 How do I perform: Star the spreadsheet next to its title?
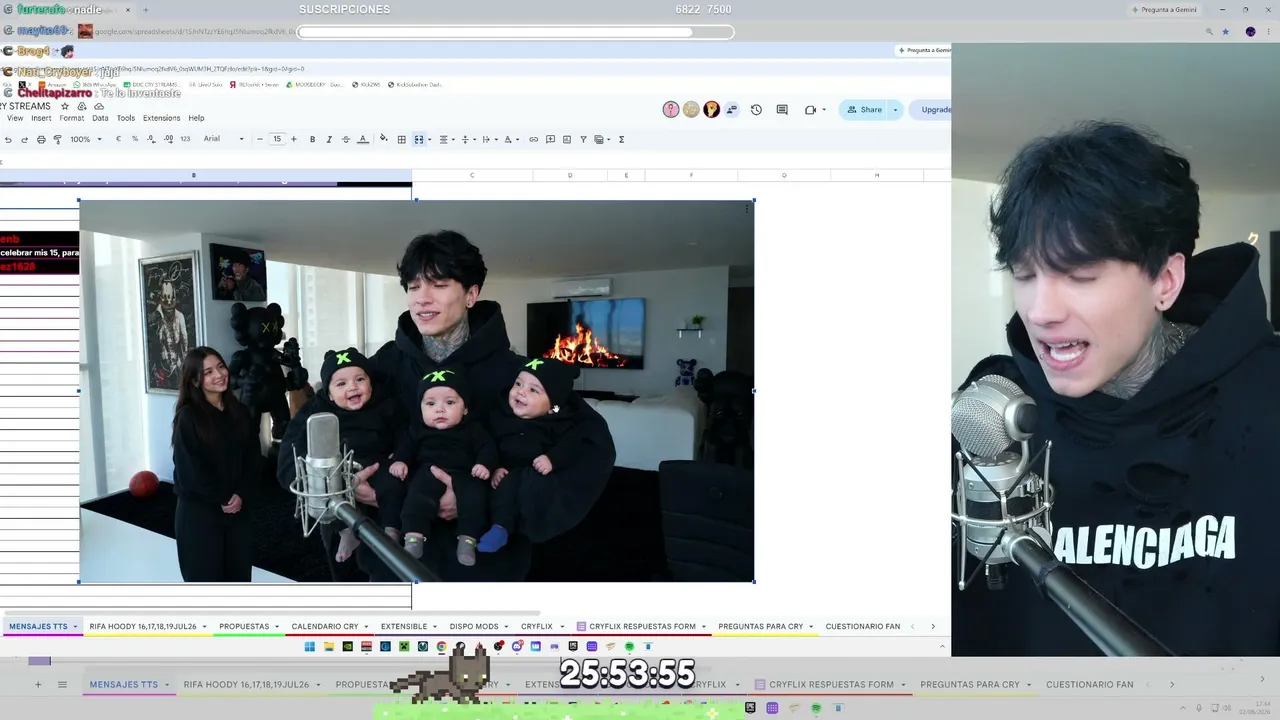tap(65, 106)
